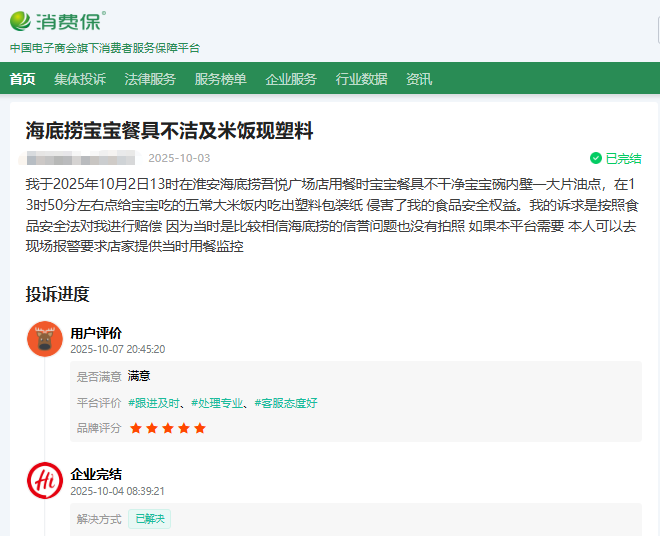The image size is (660, 536).
Task: Click the 资讯 navigation item
Action: click(419, 79)
